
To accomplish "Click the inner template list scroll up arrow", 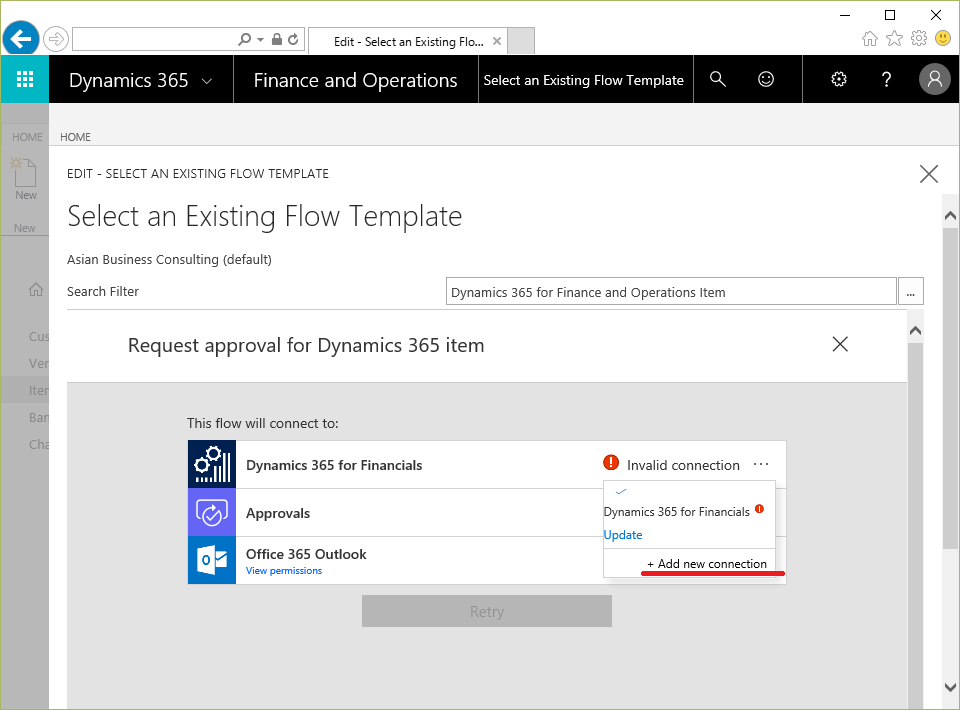I will 915,331.
